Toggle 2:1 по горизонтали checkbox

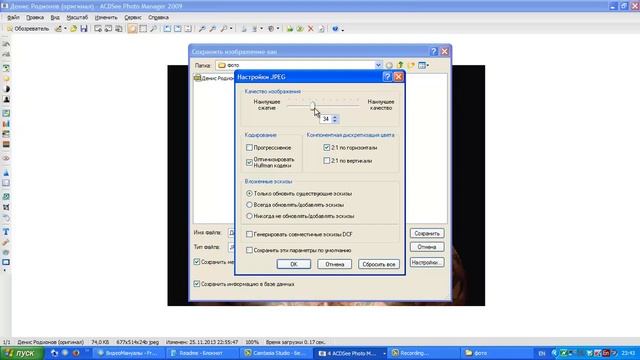[327, 147]
